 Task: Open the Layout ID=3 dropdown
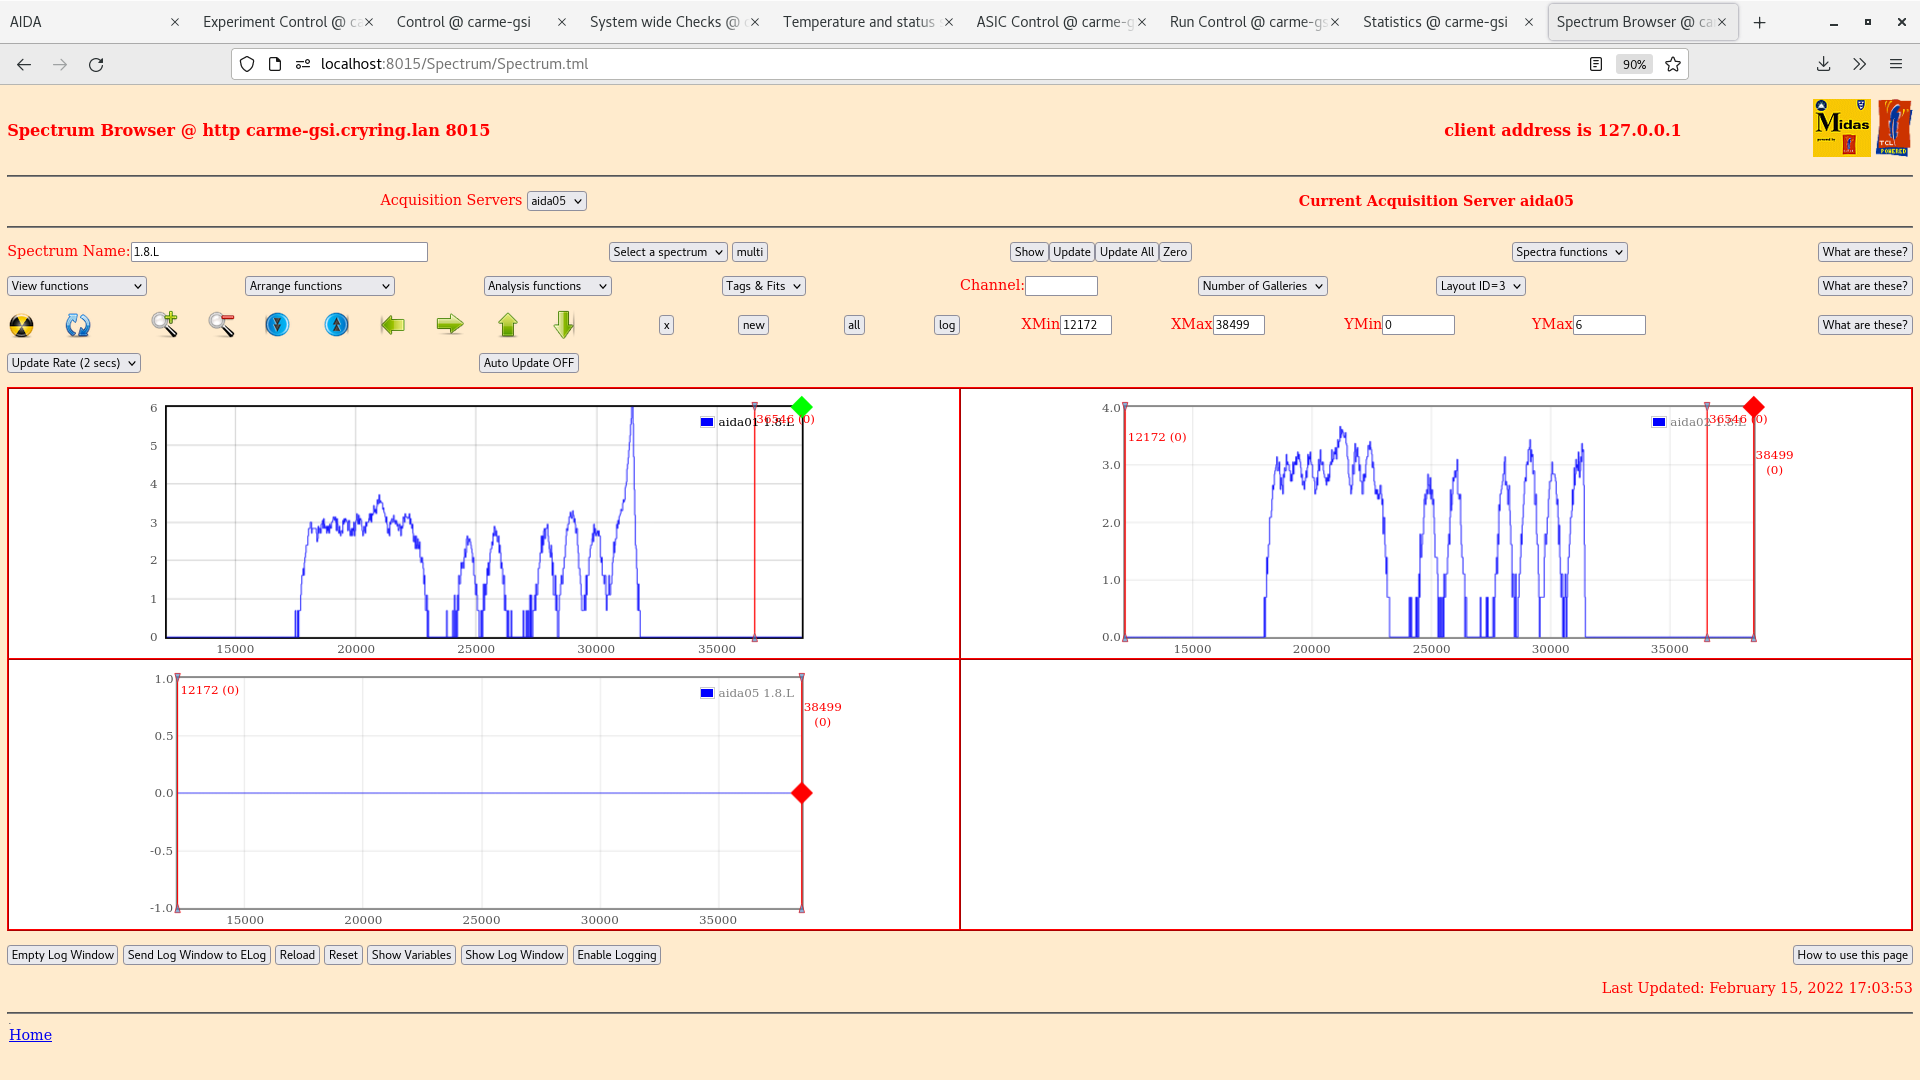tap(1481, 286)
